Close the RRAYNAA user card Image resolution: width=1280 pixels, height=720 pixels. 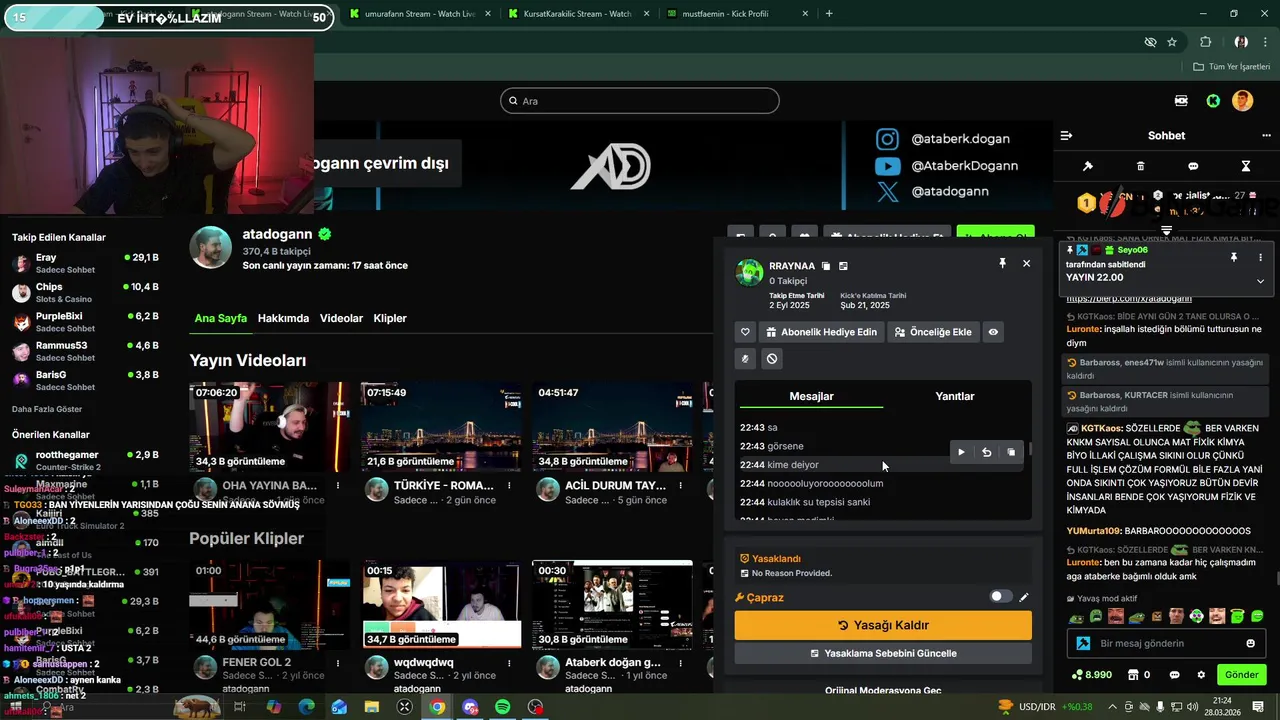1026,263
